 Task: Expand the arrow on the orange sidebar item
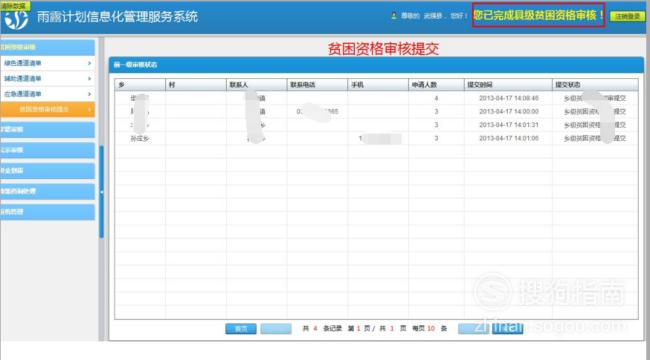(89, 109)
